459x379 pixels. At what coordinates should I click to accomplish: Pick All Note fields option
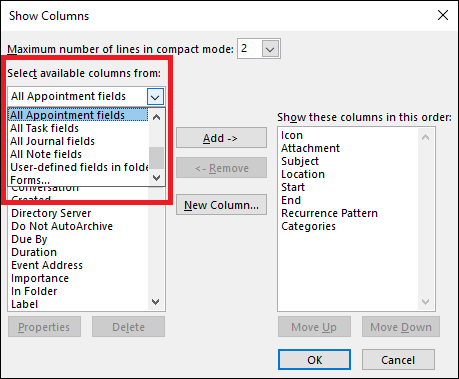78,154
